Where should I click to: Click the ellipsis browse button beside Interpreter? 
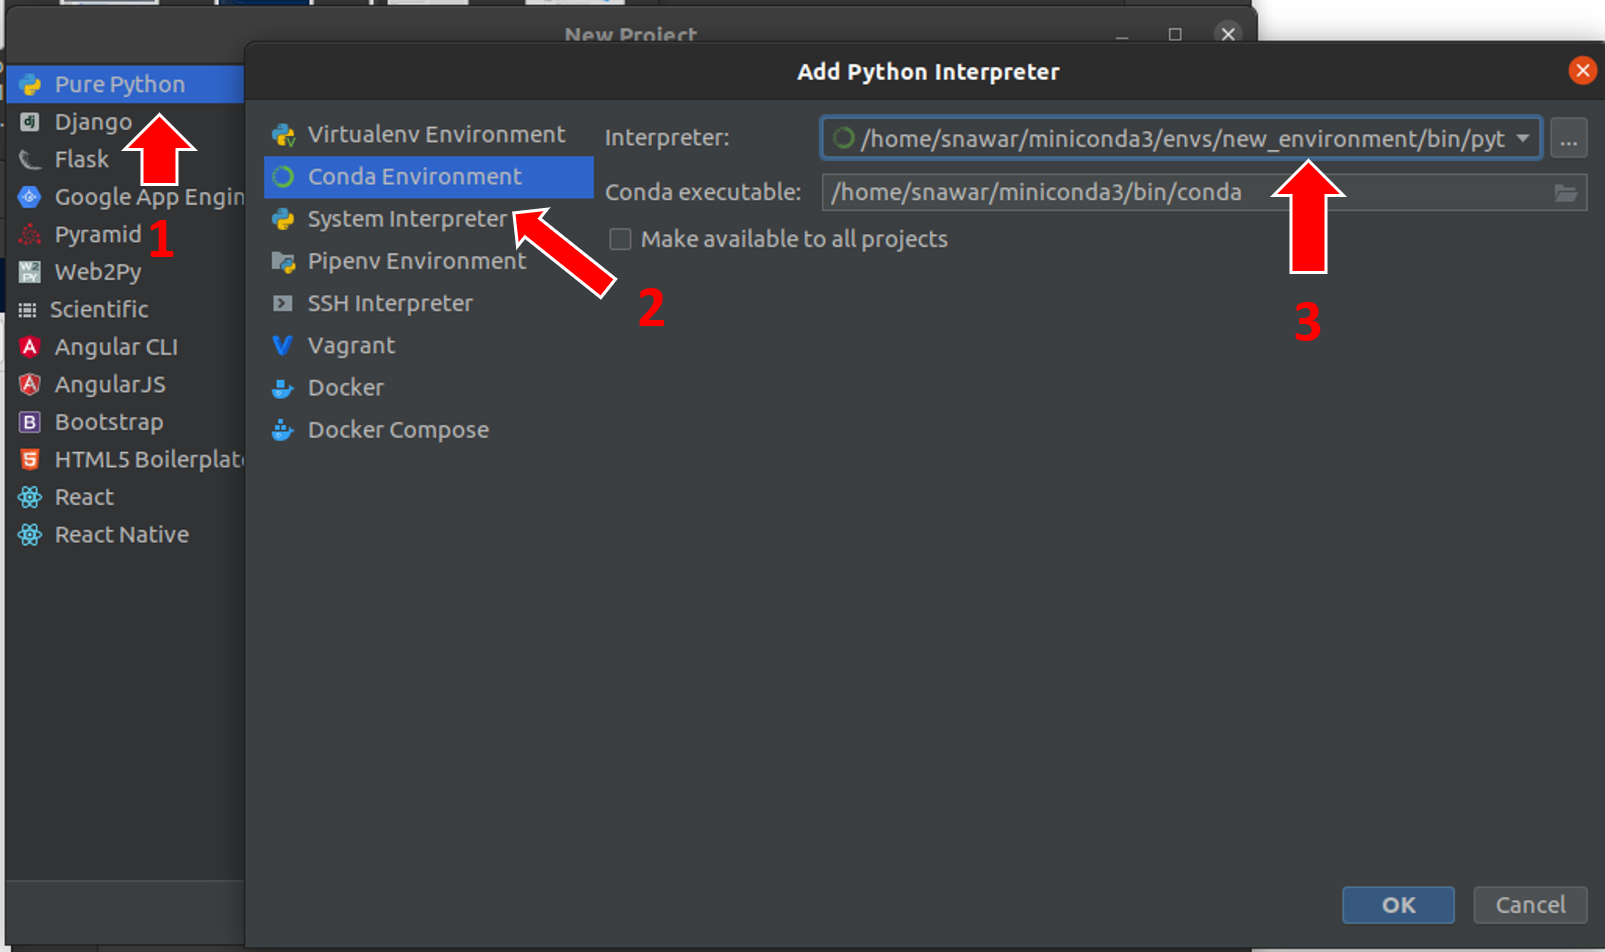(x=1569, y=139)
